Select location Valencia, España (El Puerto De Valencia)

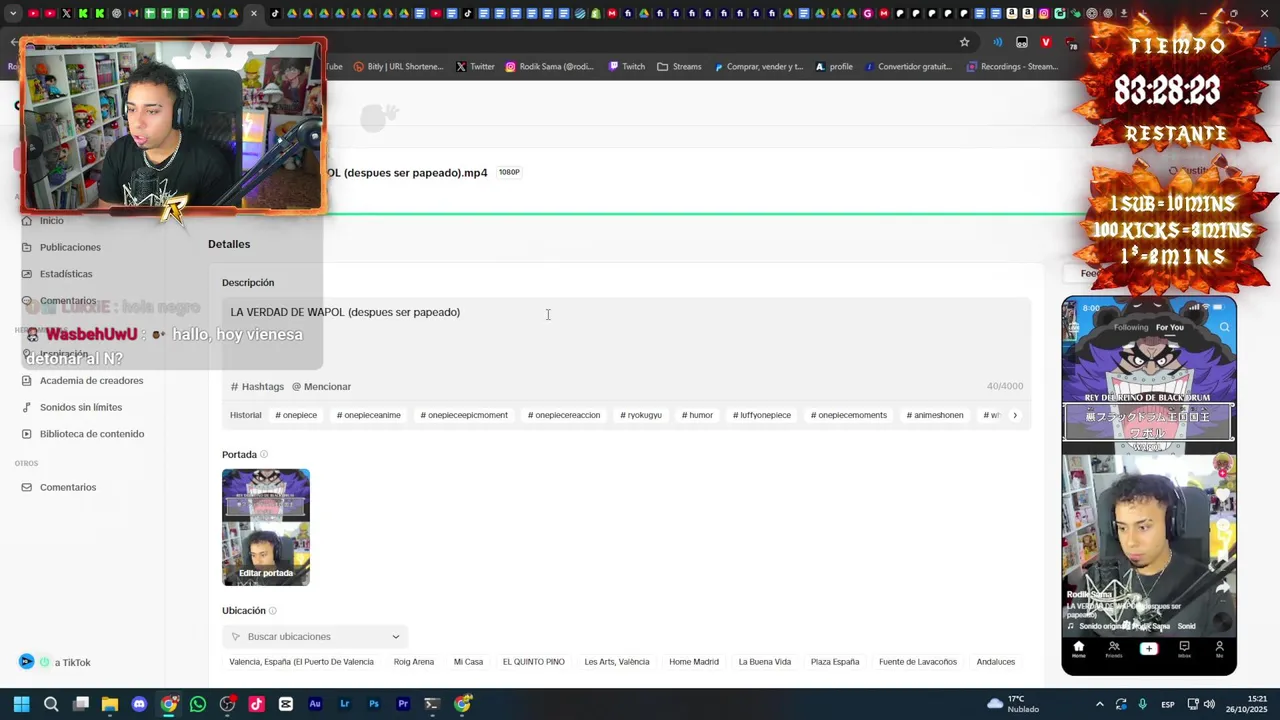pyautogui.click(x=301, y=662)
